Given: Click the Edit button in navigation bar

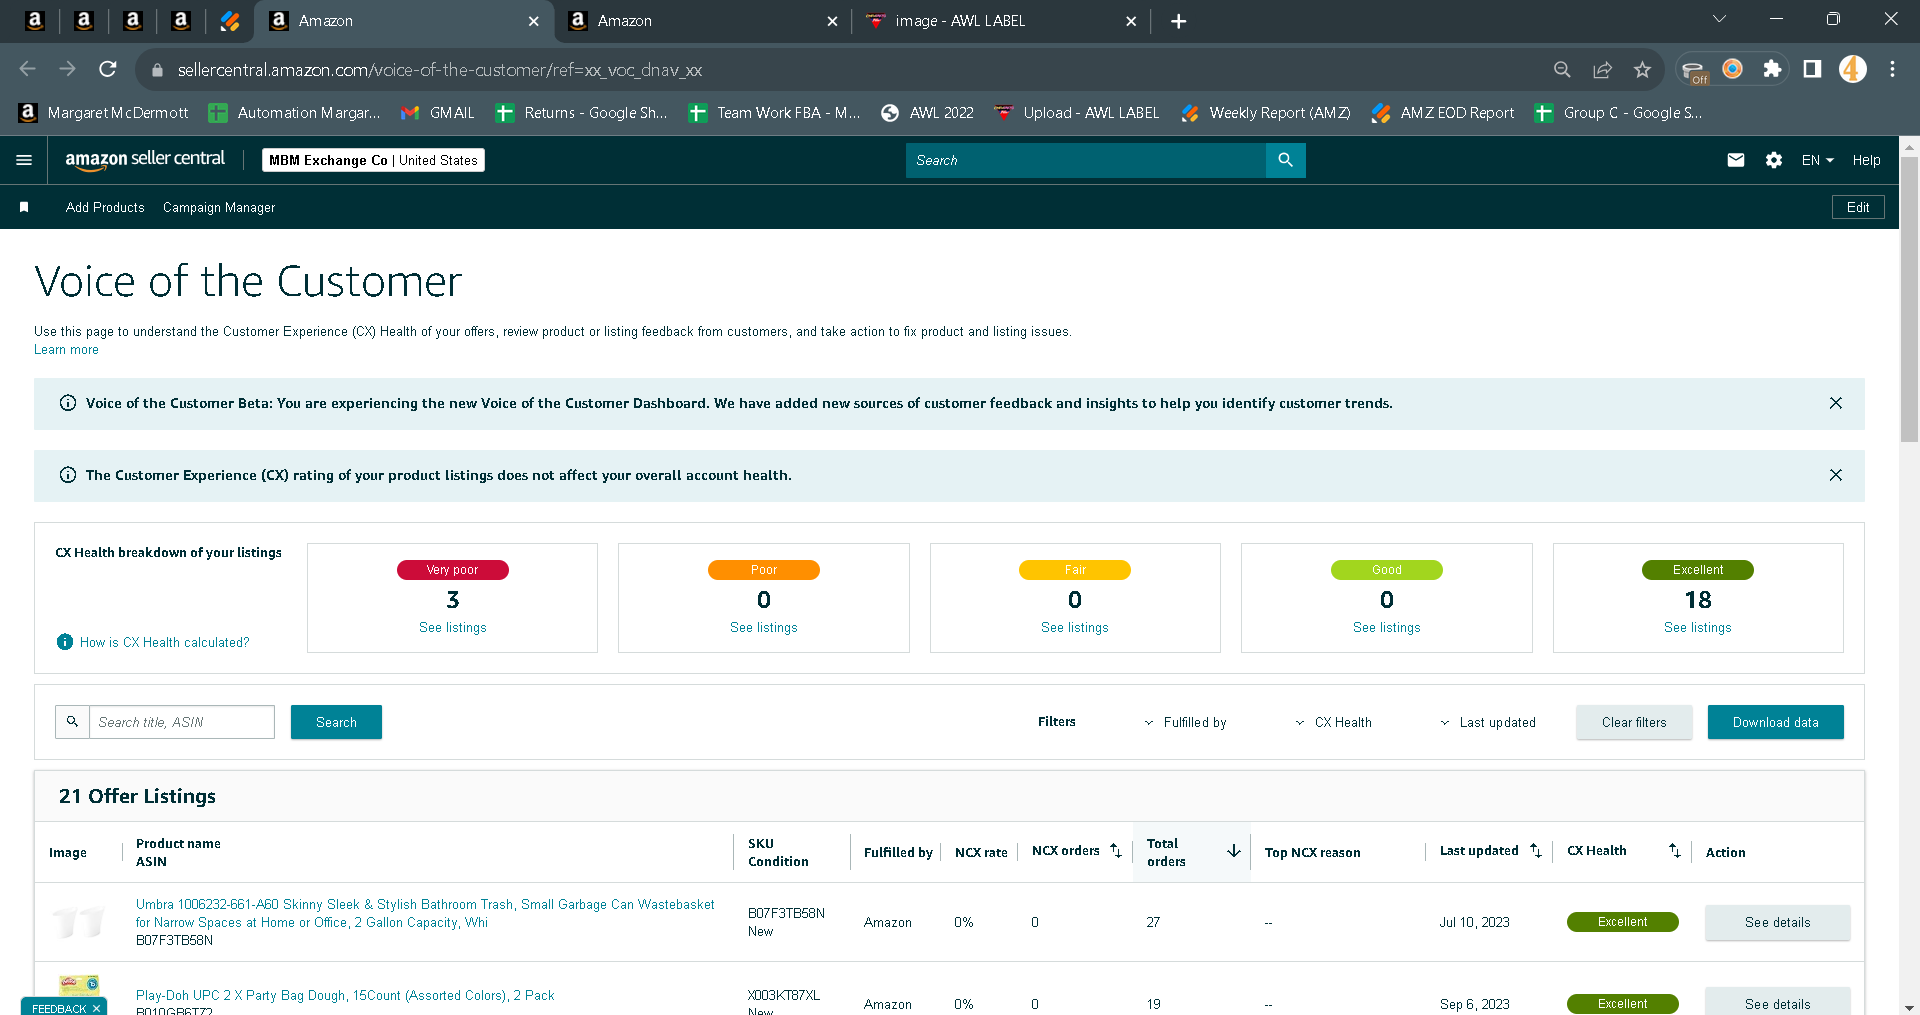Looking at the screenshot, I should 1858,207.
